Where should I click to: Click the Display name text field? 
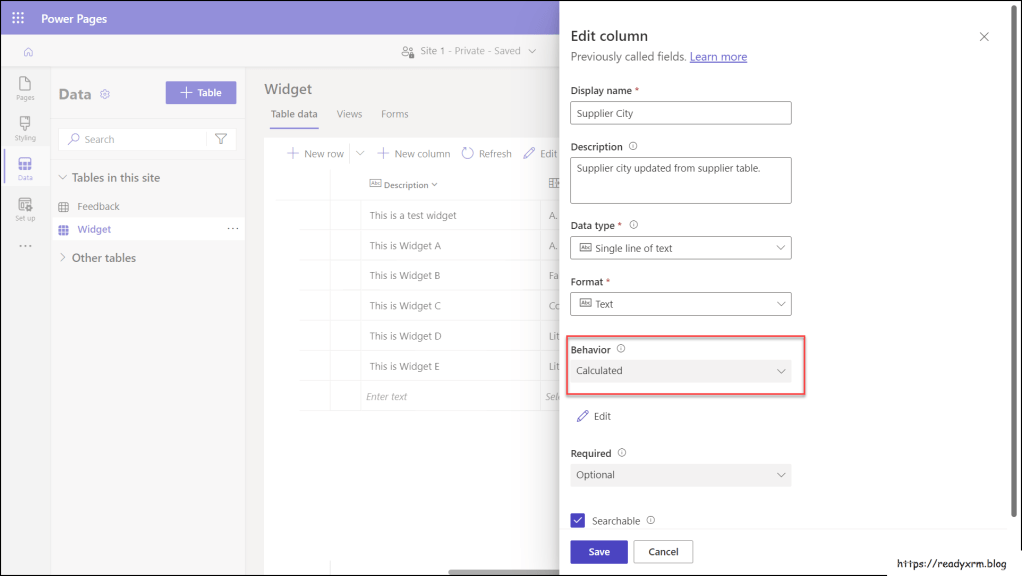[680, 113]
